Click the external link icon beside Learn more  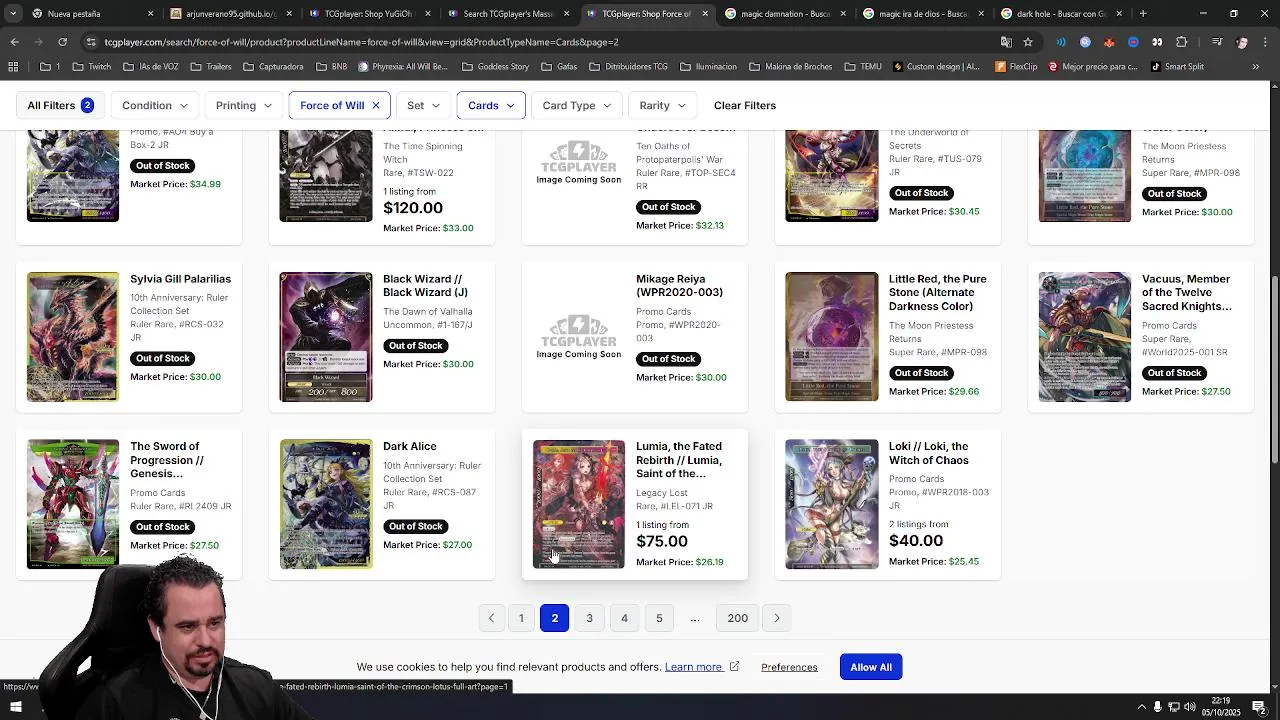pos(734,667)
